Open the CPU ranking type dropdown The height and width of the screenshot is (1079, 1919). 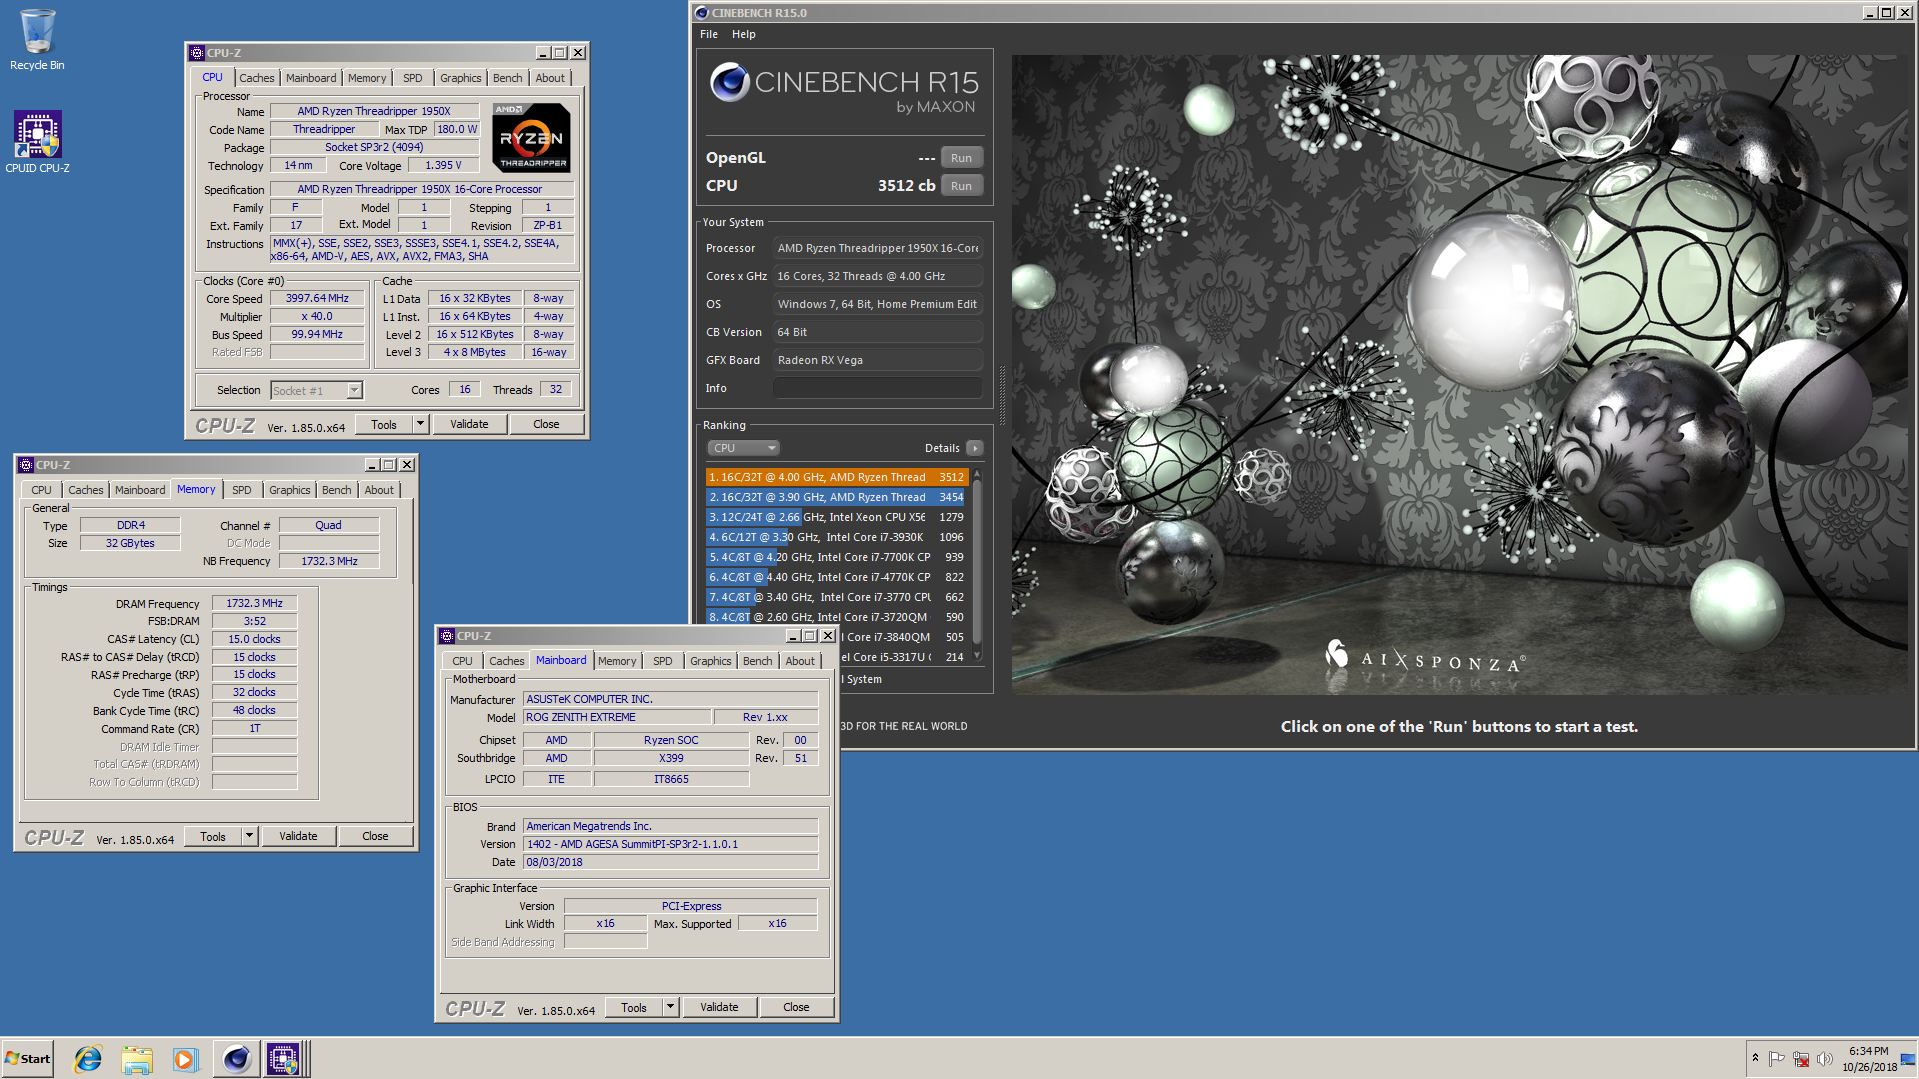tap(743, 448)
